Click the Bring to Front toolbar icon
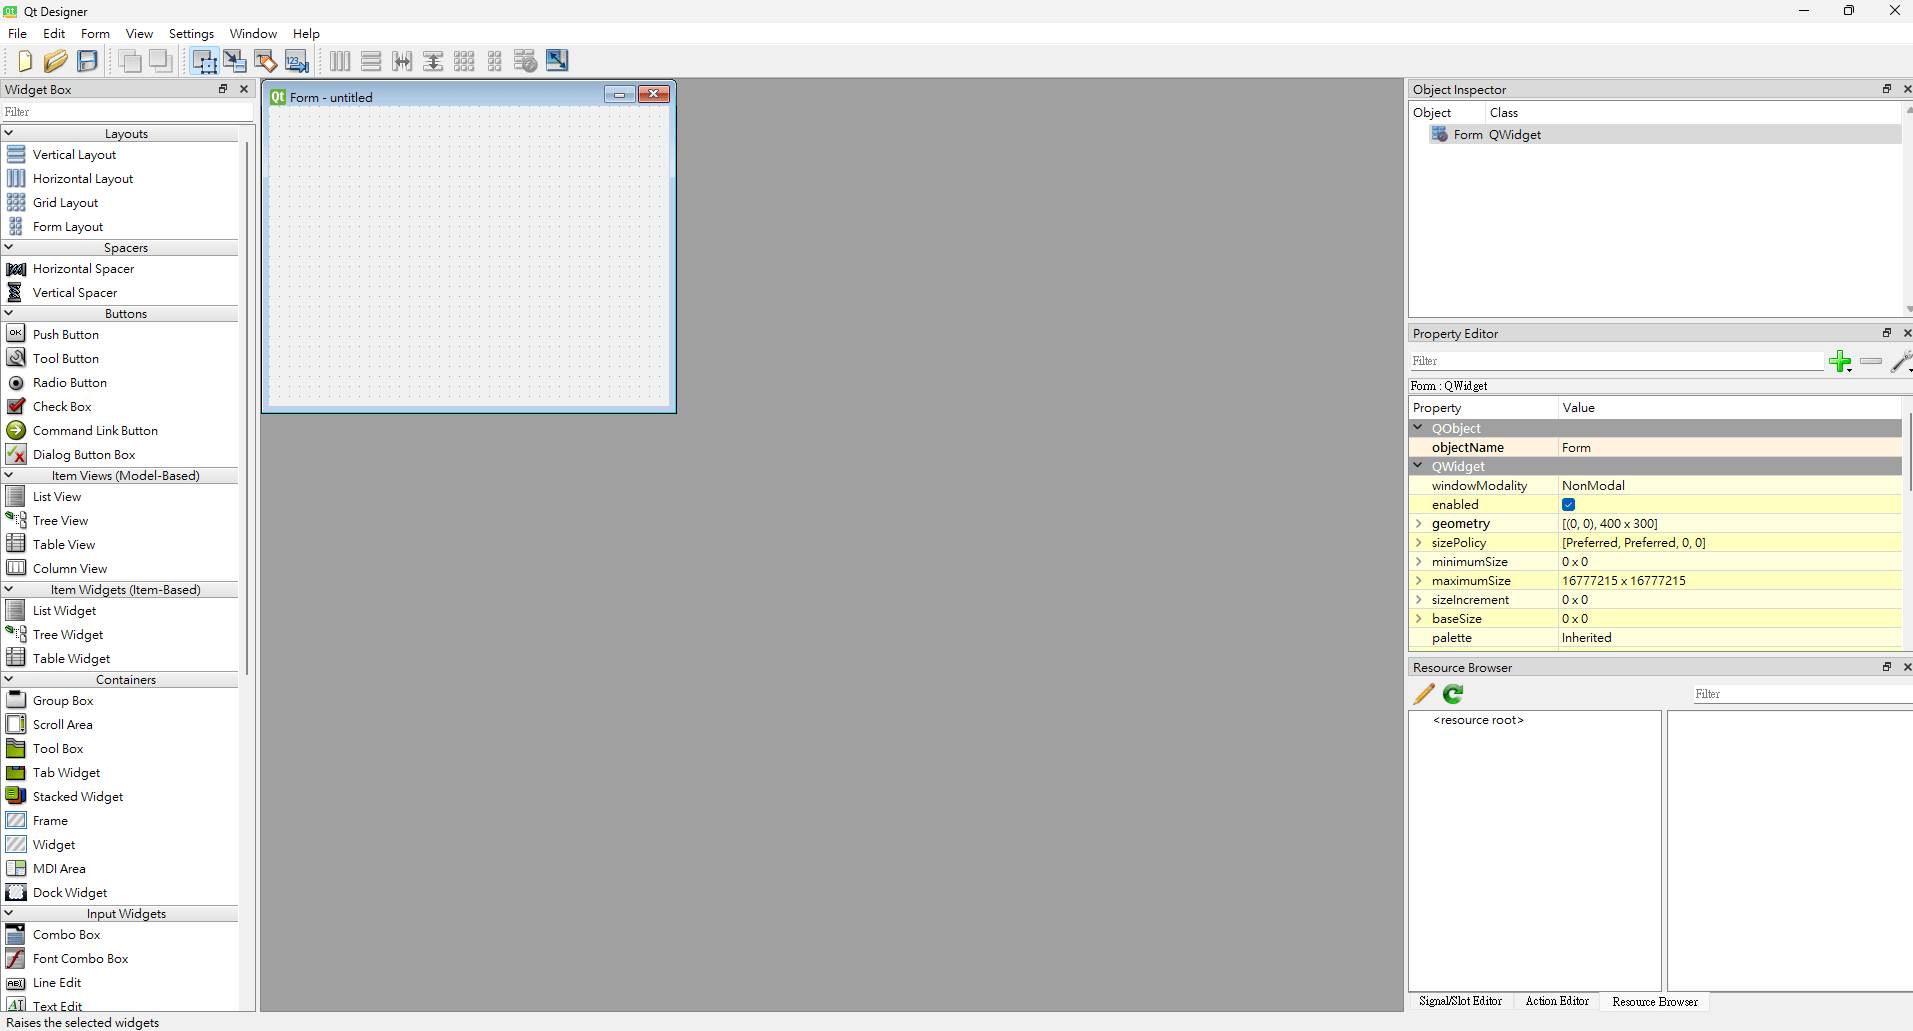 [x=130, y=61]
